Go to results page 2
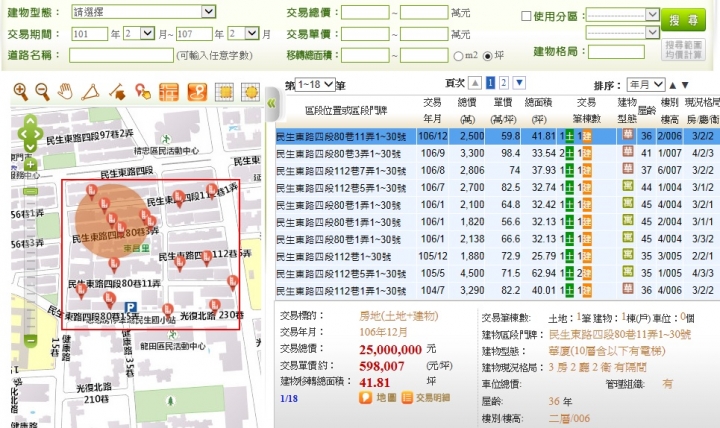This screenshot has width=720, height=428. pyautogui.click(x=503, y=83)
